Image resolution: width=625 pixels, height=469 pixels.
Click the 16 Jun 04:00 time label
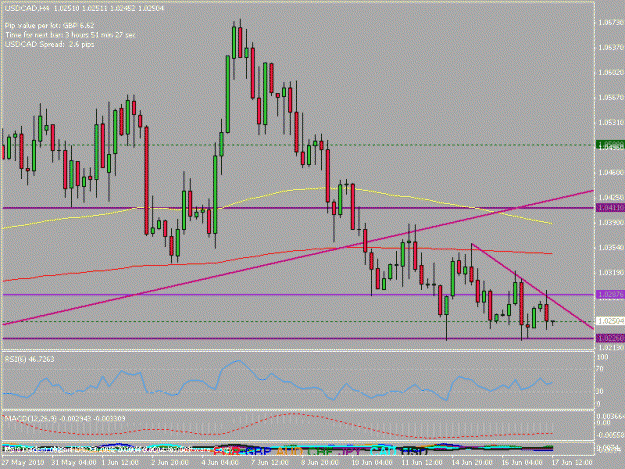(x=521, y=463)
